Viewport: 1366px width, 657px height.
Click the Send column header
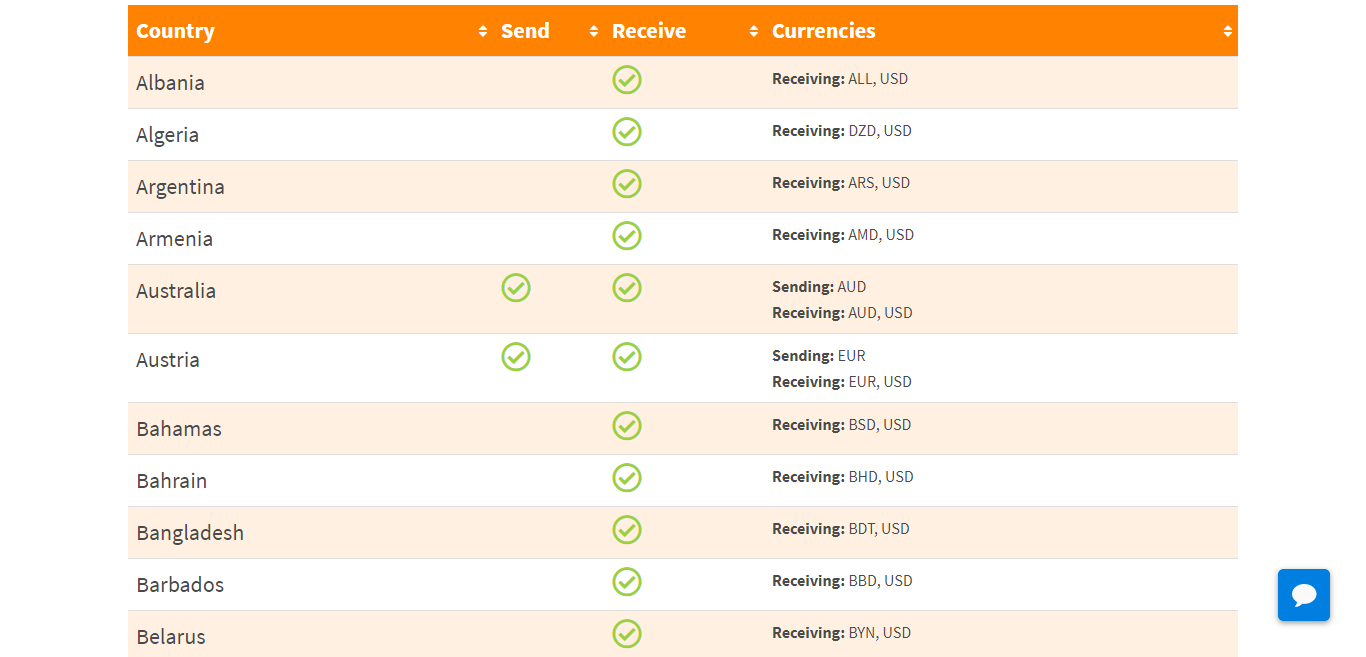tap(548, 31)
